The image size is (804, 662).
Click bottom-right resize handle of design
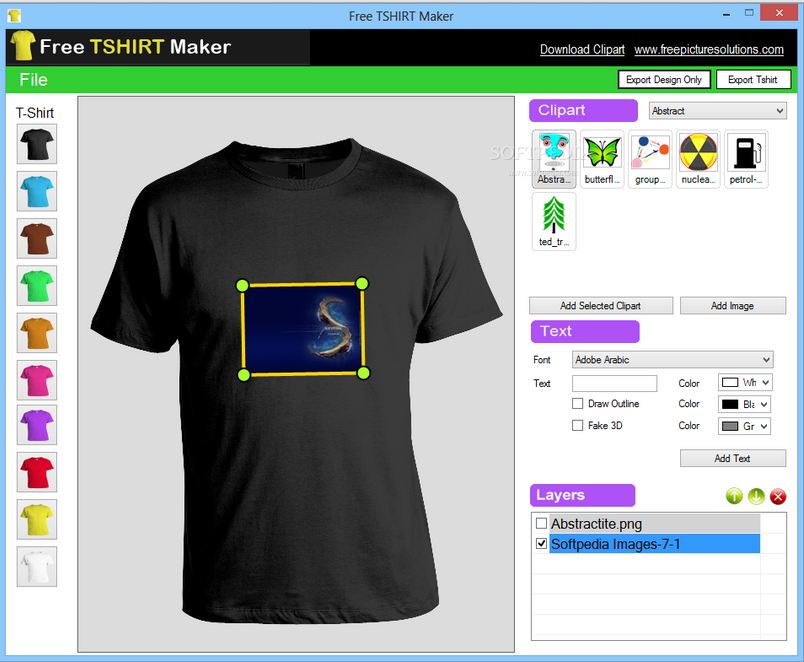tap(363, 373)
